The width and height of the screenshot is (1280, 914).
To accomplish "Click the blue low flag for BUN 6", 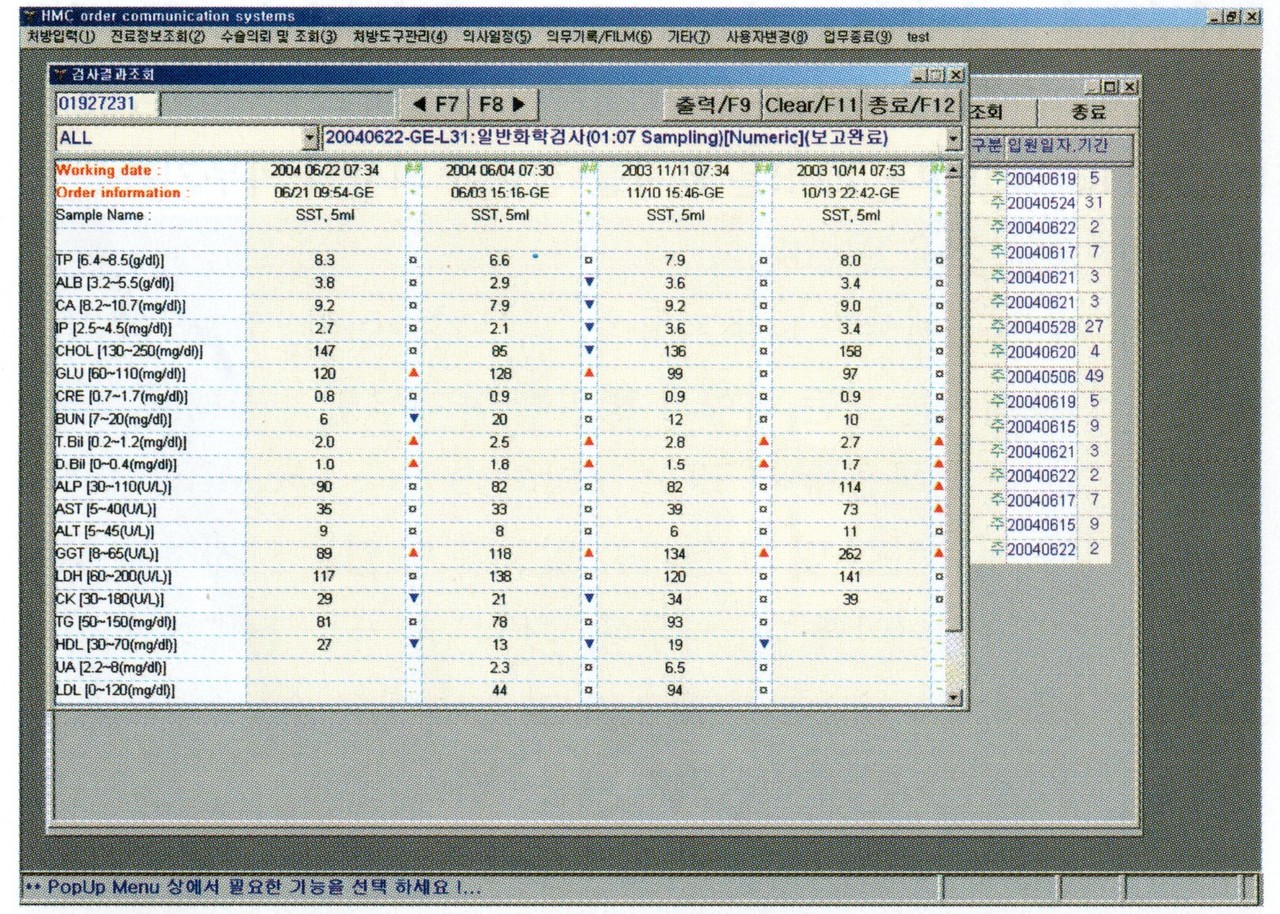I will (413, 418).
